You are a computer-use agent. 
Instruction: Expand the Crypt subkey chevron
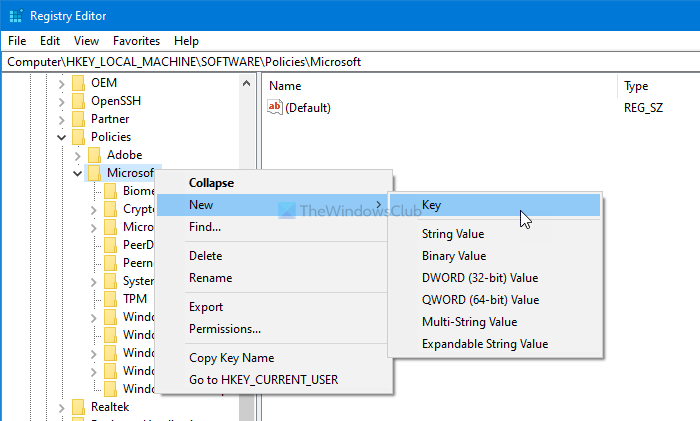(x=94, y=209)
